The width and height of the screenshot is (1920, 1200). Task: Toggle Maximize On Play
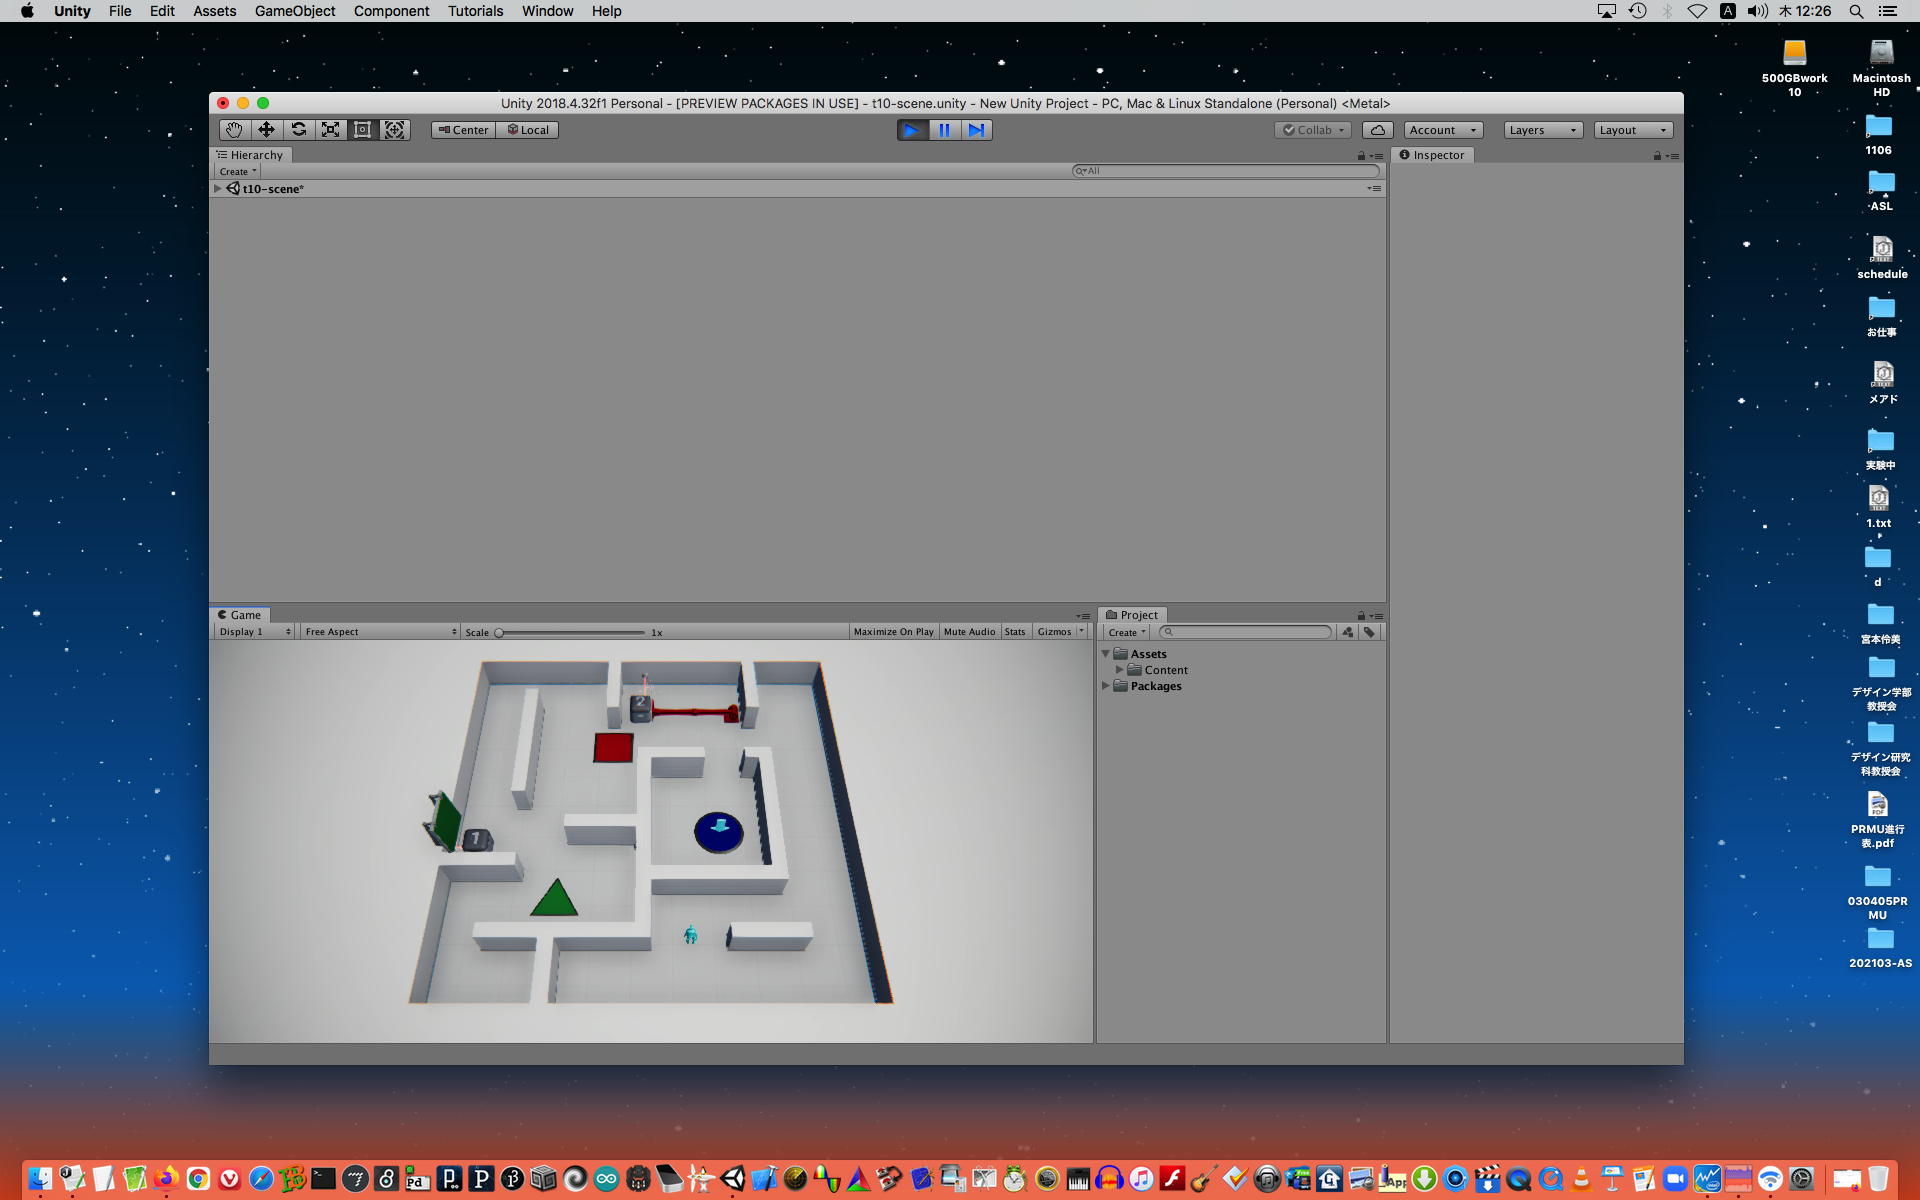893,632
